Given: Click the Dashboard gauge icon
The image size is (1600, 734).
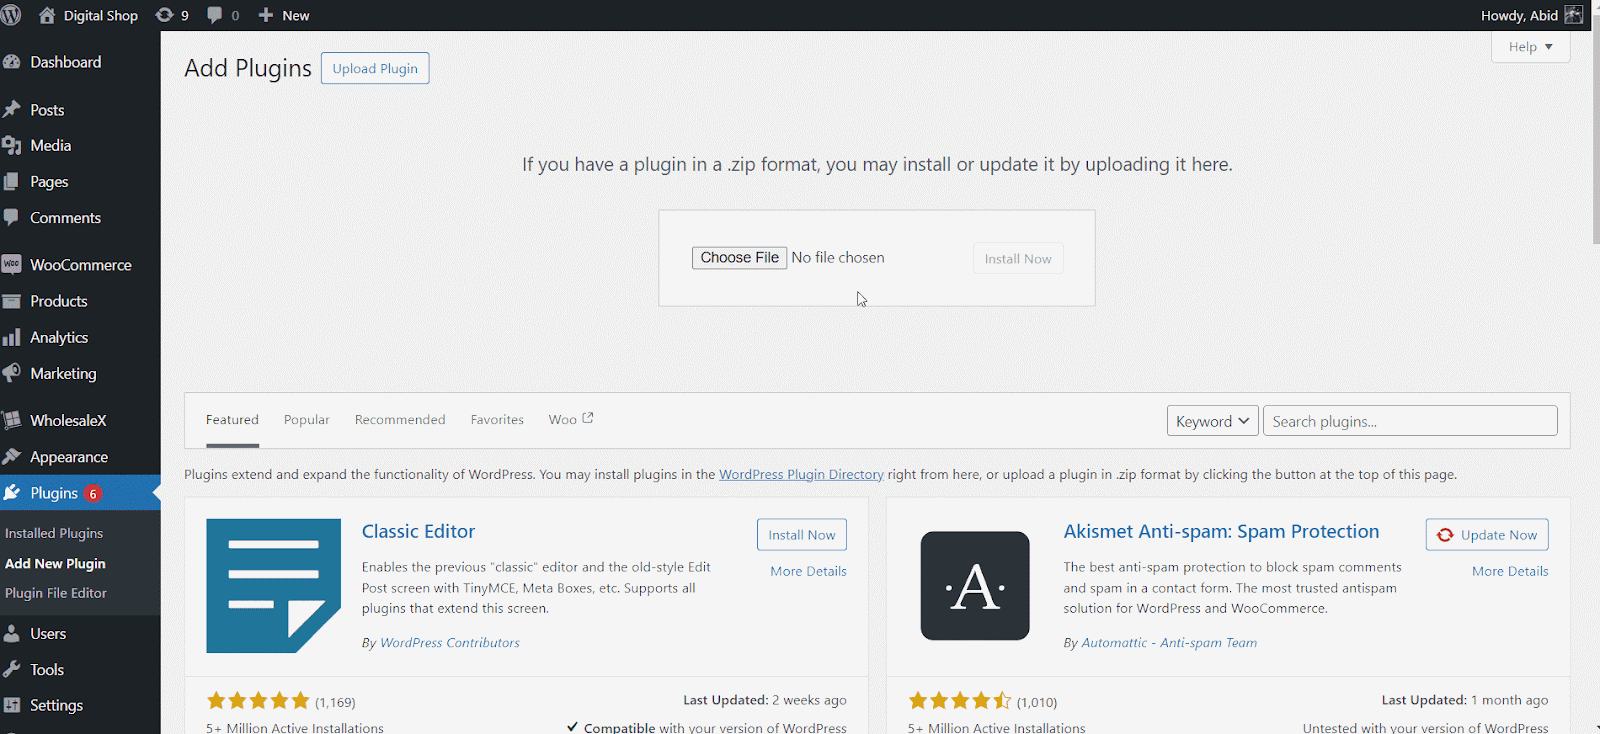Looking at the screenshot, I should 12,62.
